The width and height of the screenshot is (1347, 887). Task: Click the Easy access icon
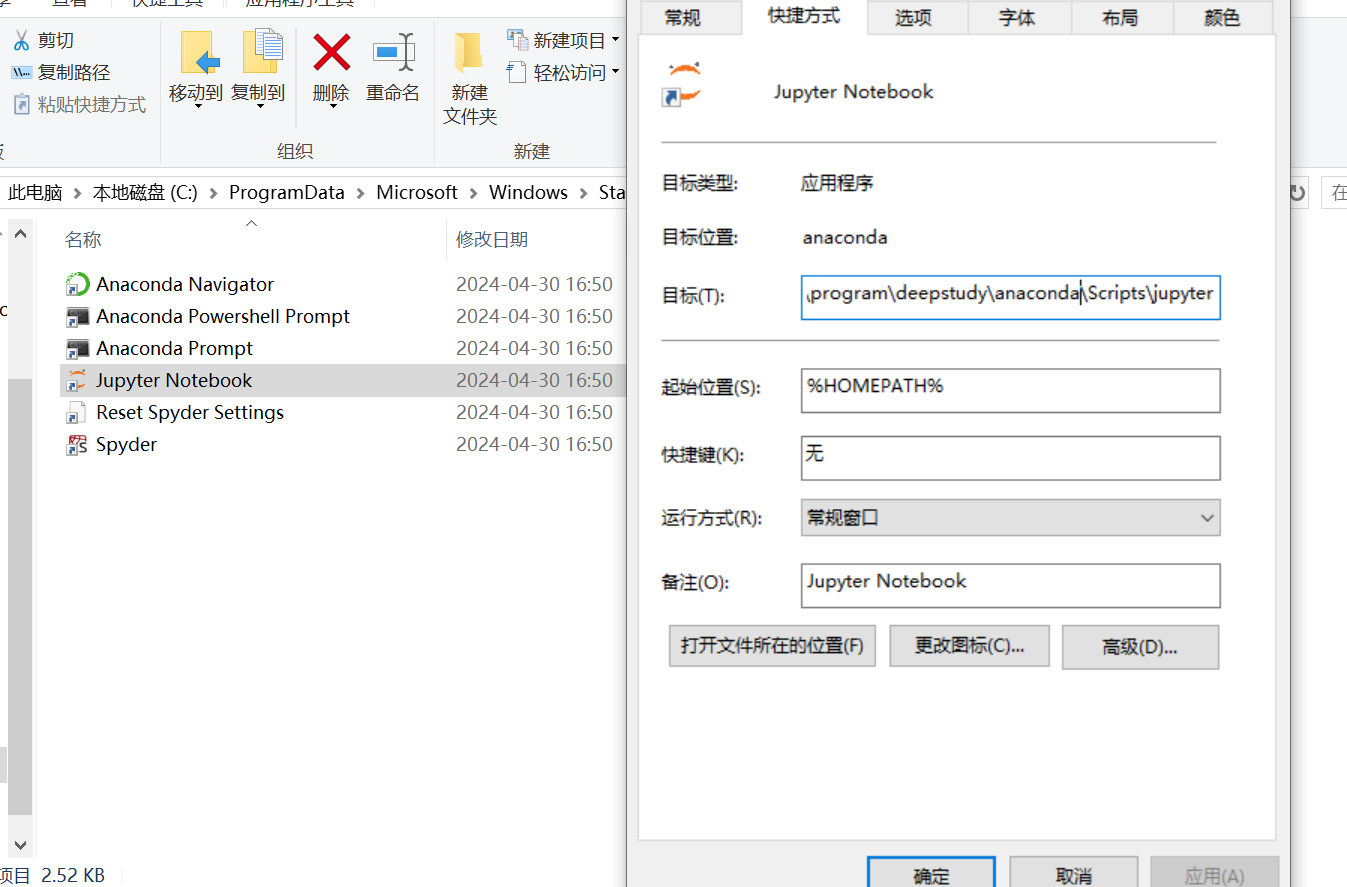tap(517, 72)
